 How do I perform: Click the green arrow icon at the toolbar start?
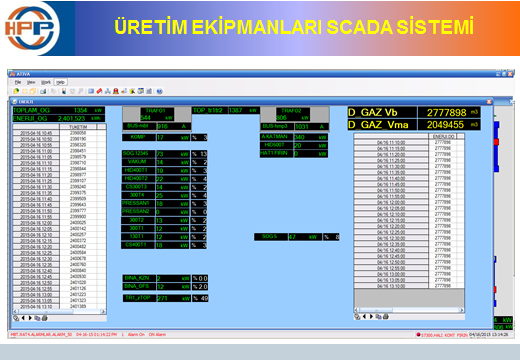pos(16,91)
